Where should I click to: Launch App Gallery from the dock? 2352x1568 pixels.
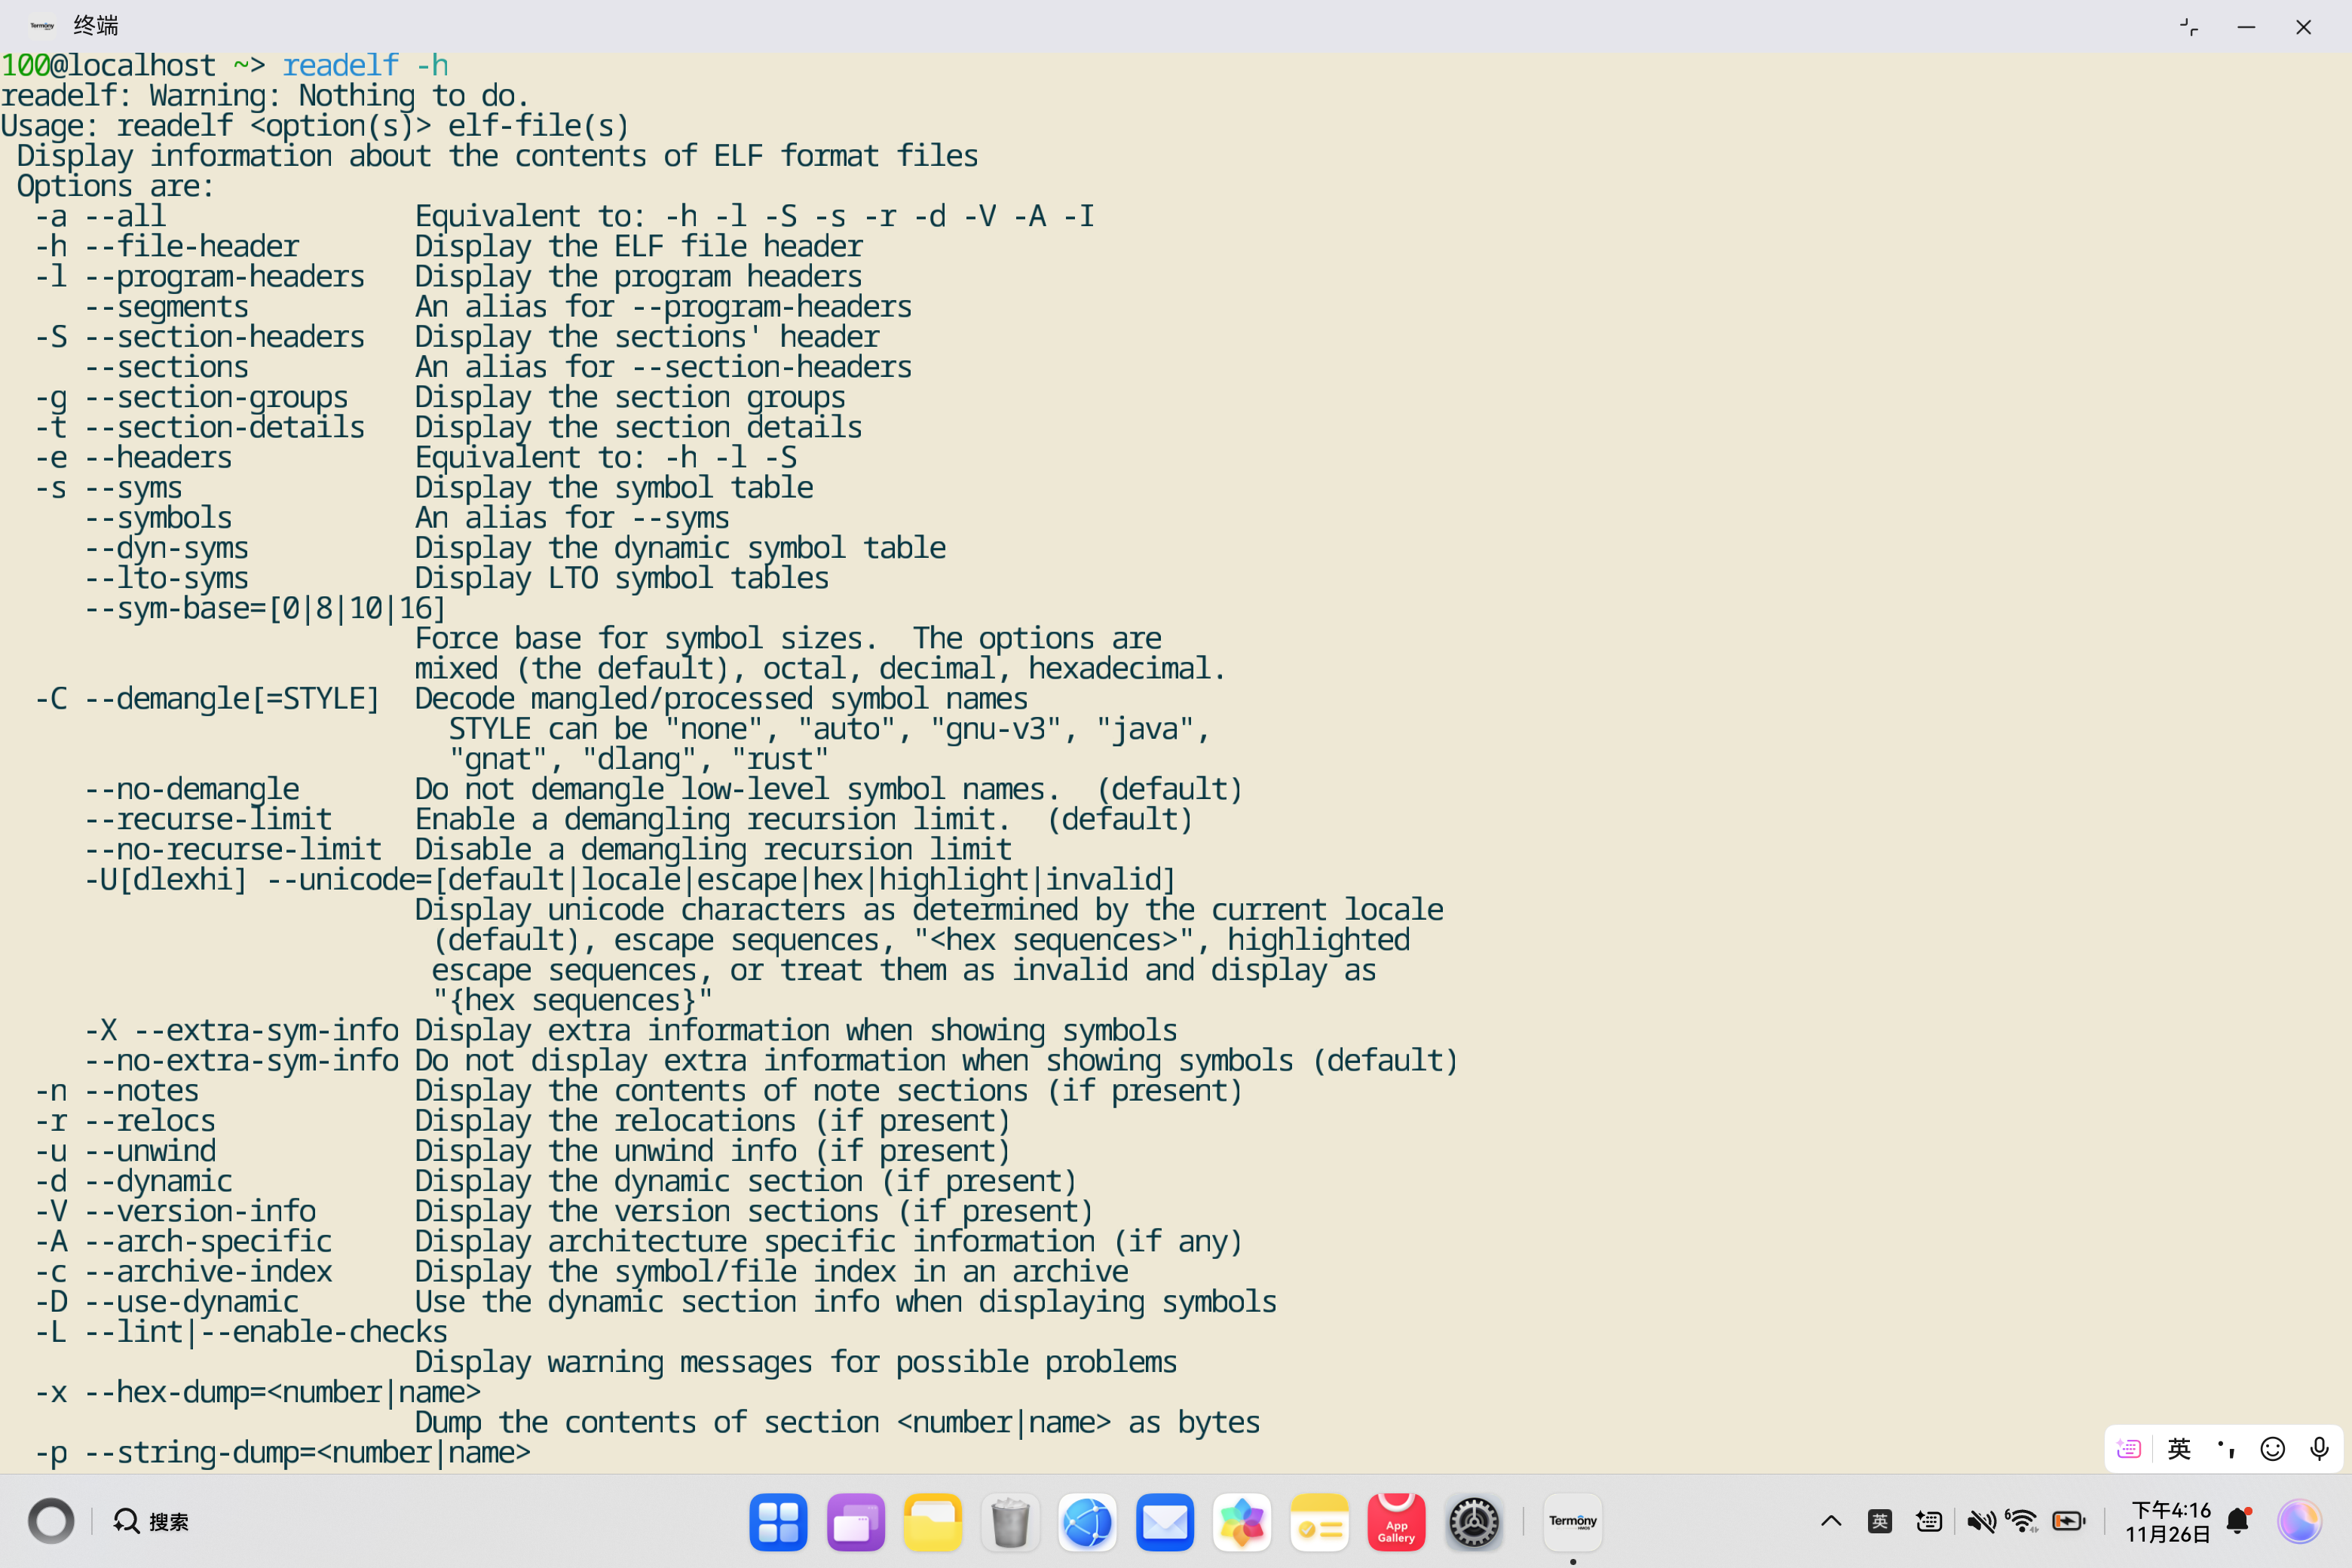(x=1396, y=1521)
